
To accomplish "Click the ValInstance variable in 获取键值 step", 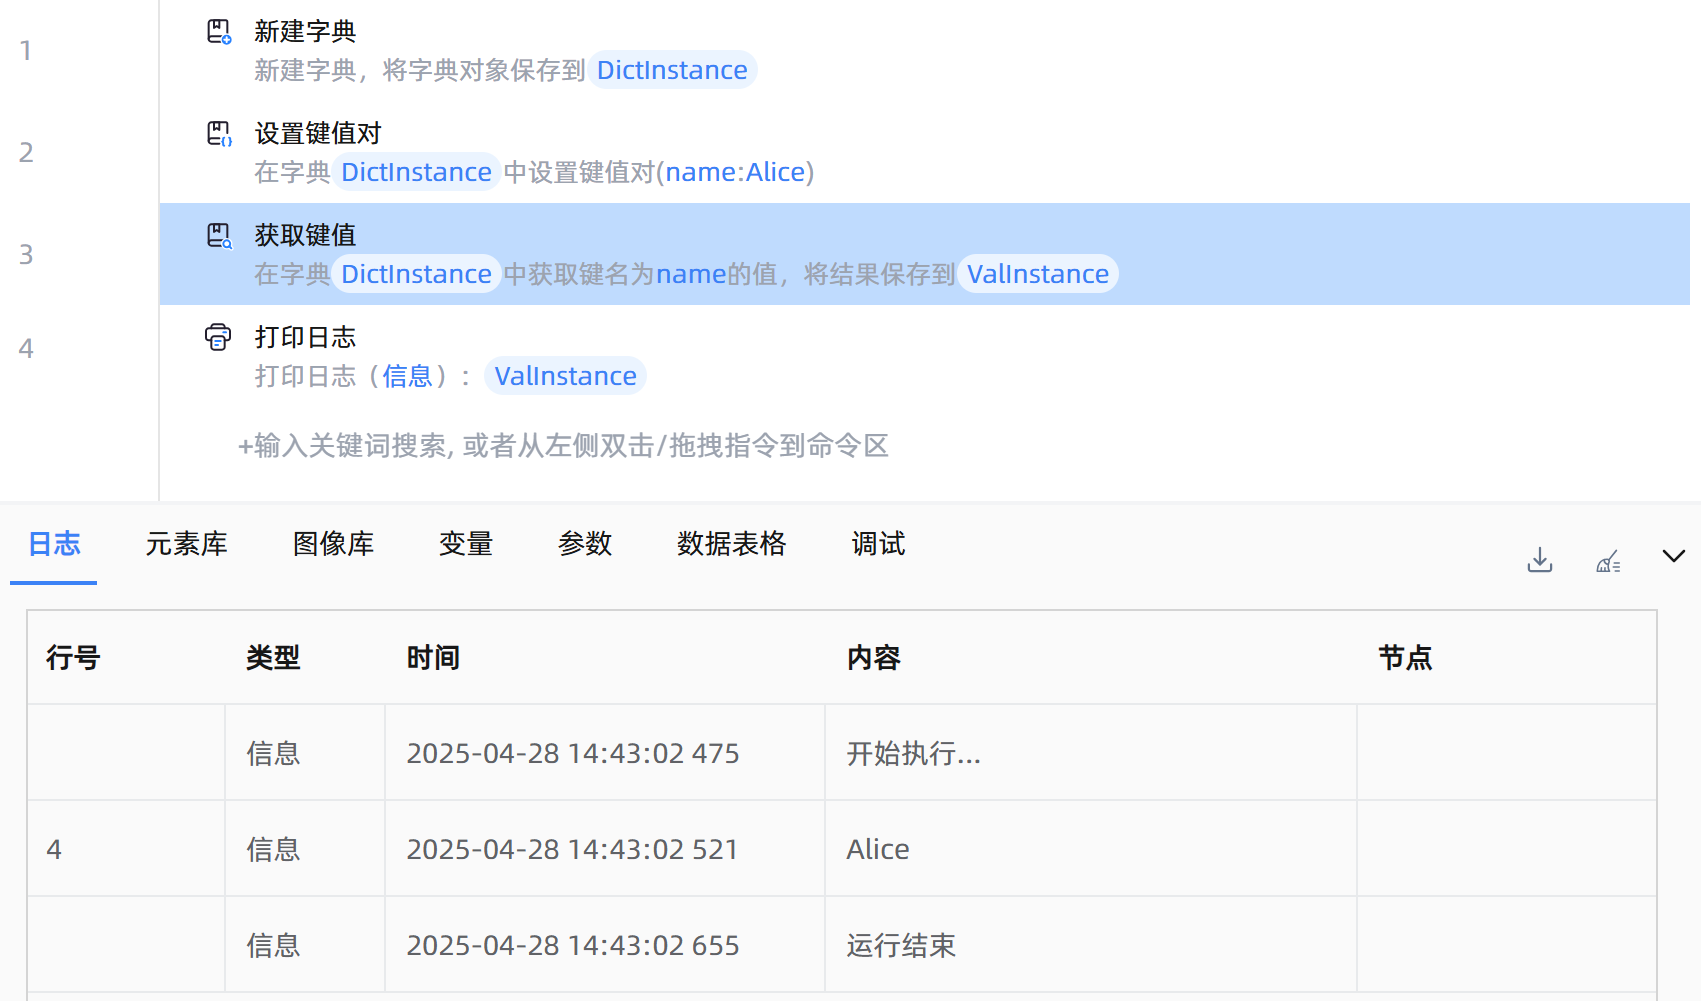I will point(1037,274).
